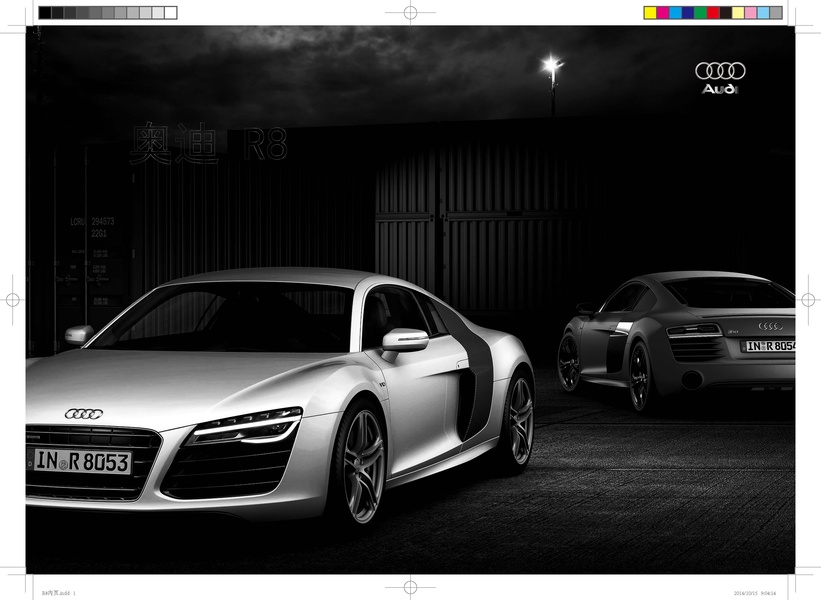The image size is (821, 600).
Task: Click the right edge registration crosshair mark
Action: tap(808, 300)
